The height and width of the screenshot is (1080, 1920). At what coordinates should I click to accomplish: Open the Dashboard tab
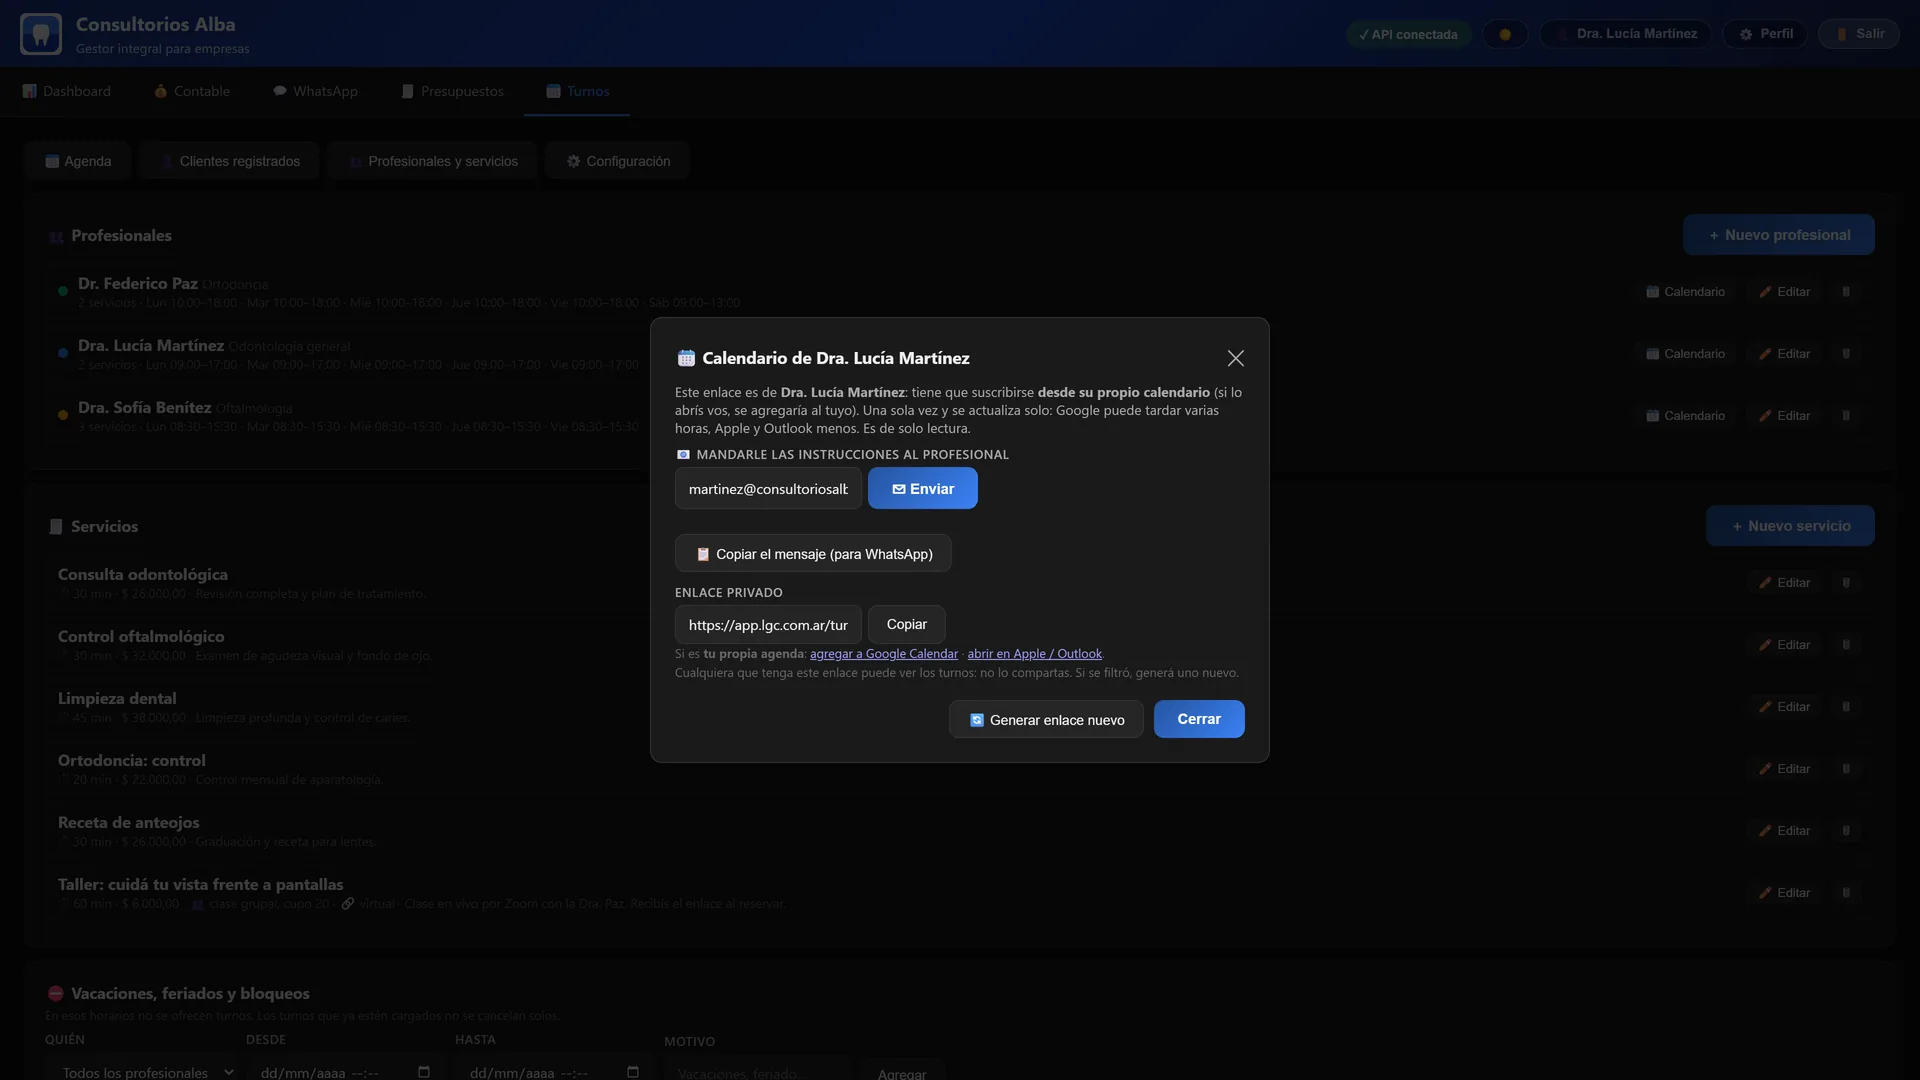pos(66,91)
